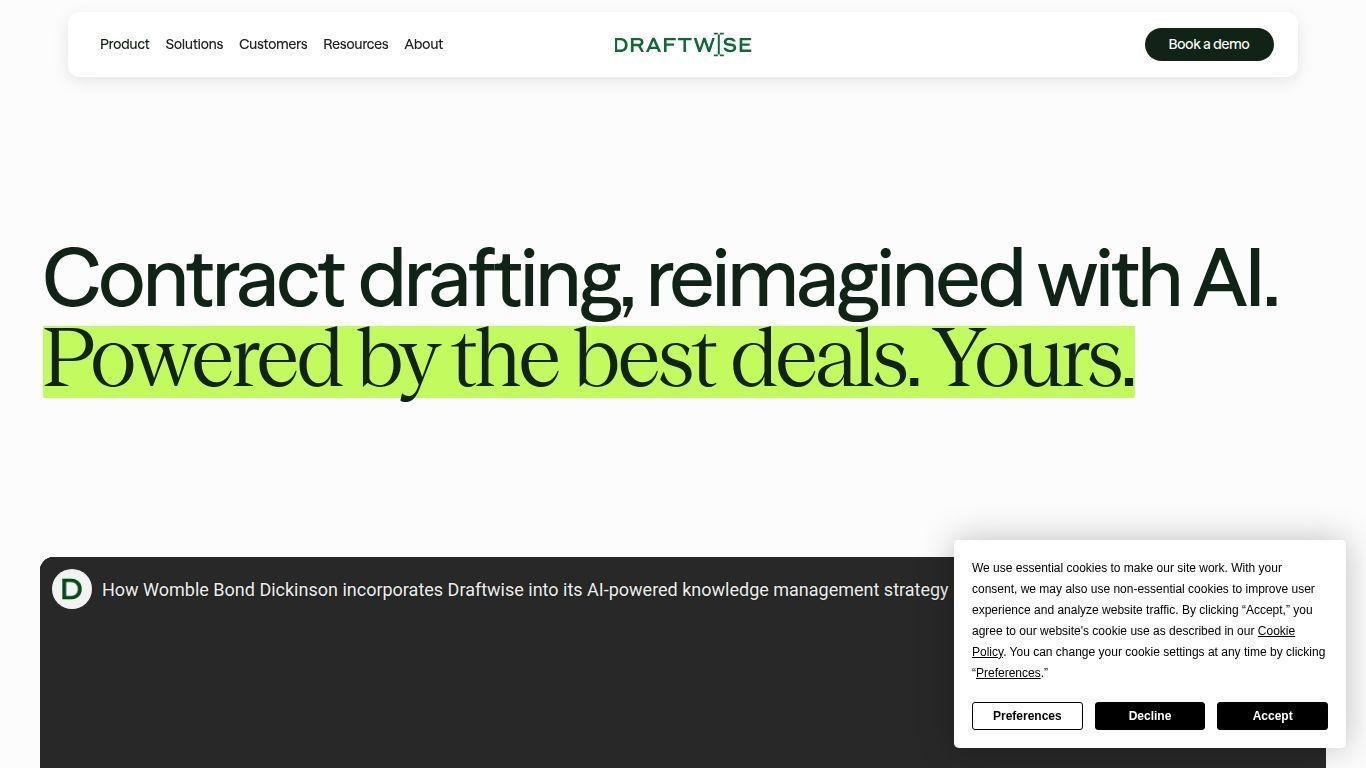The height and width of the screenshot is (768, 1366).
Task: Click the underlined Preferences text link
Action: click(1008, 673)
